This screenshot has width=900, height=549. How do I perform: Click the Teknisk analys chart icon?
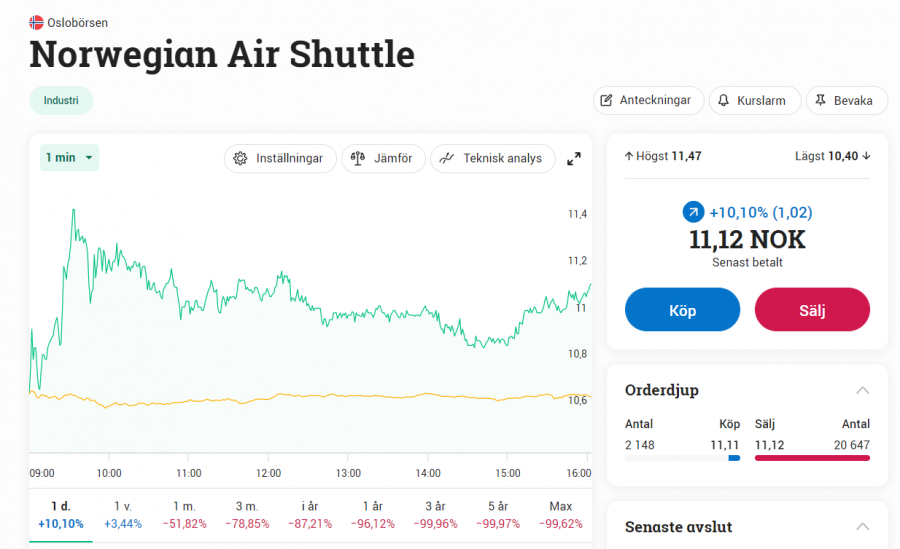click(447, 159)
